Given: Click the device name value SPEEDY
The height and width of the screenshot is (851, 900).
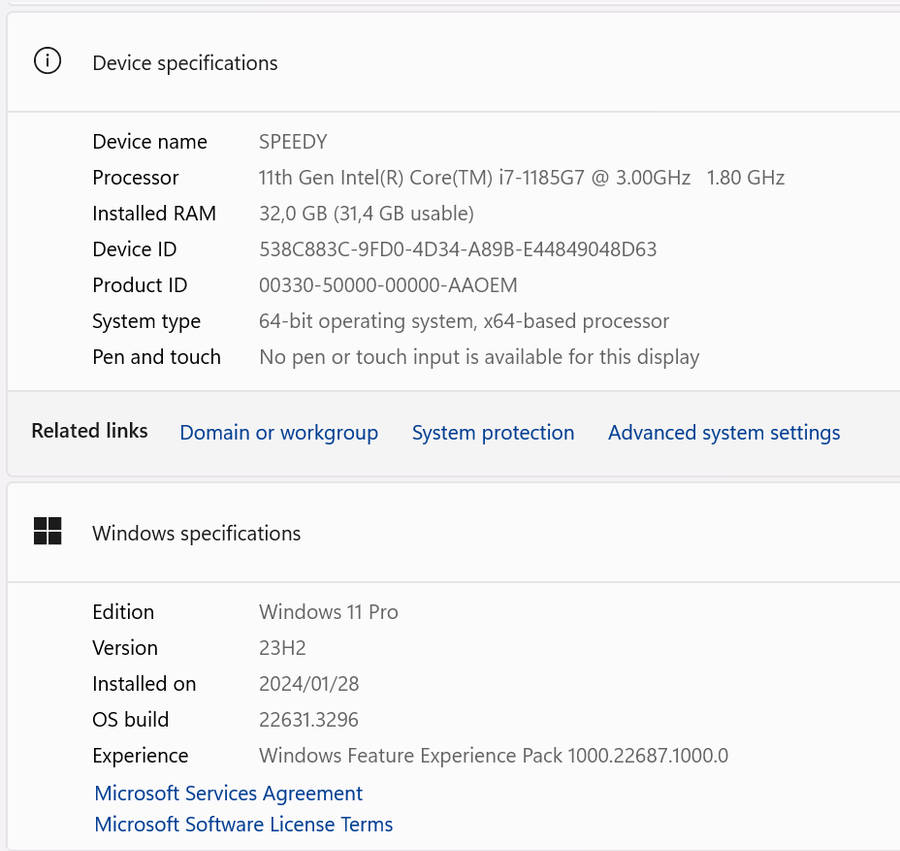Looking at the screenshot, I should 293,142.
